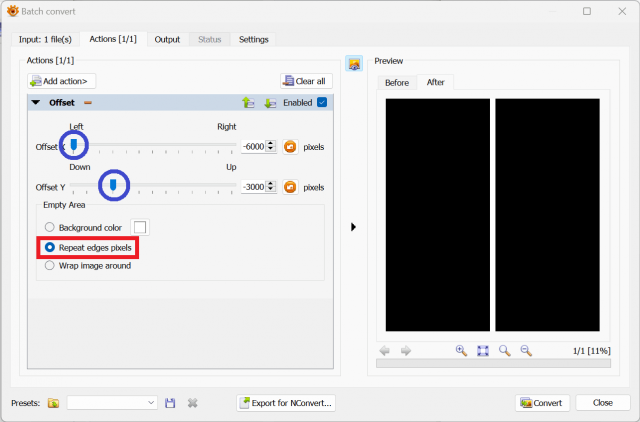Collapse preview panel with arrow
This screenshot has width=640, height=422.
click(x=353, y=227)
